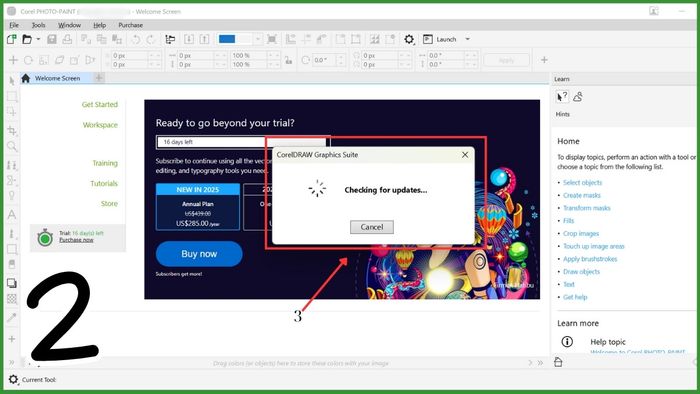Open Options with the gear icon
Screen dimensions: 700x394
[x=409, y=39]
